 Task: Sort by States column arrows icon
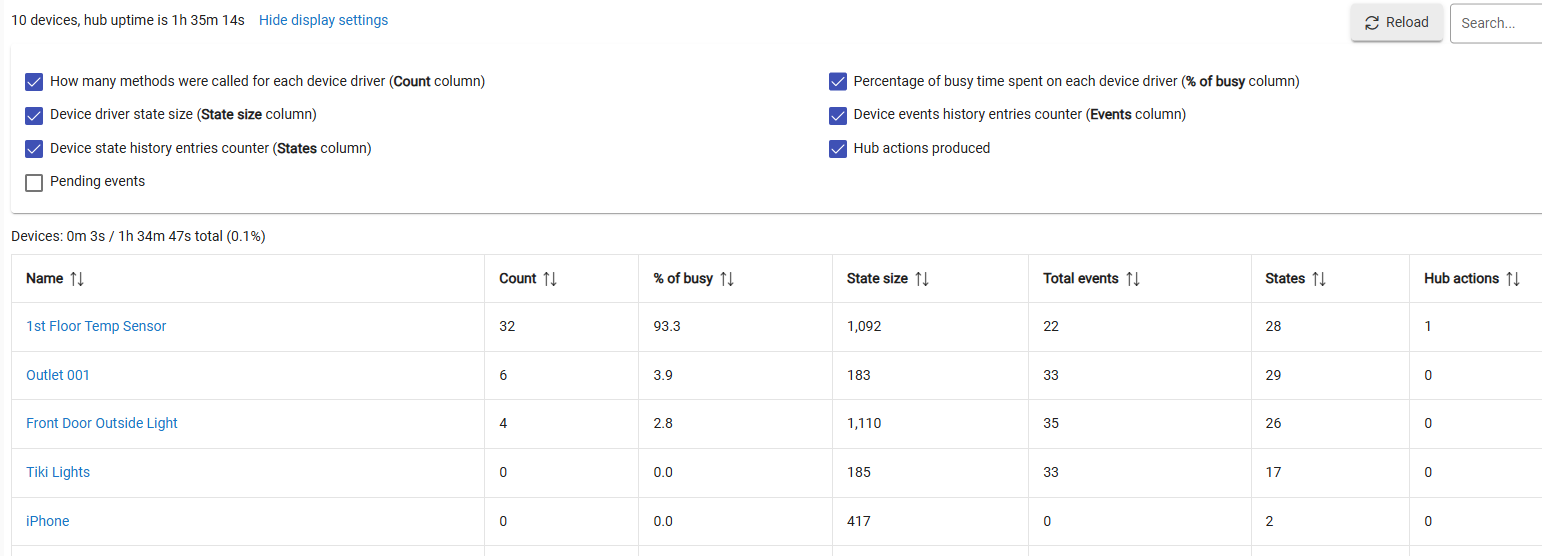[1319, 279]
